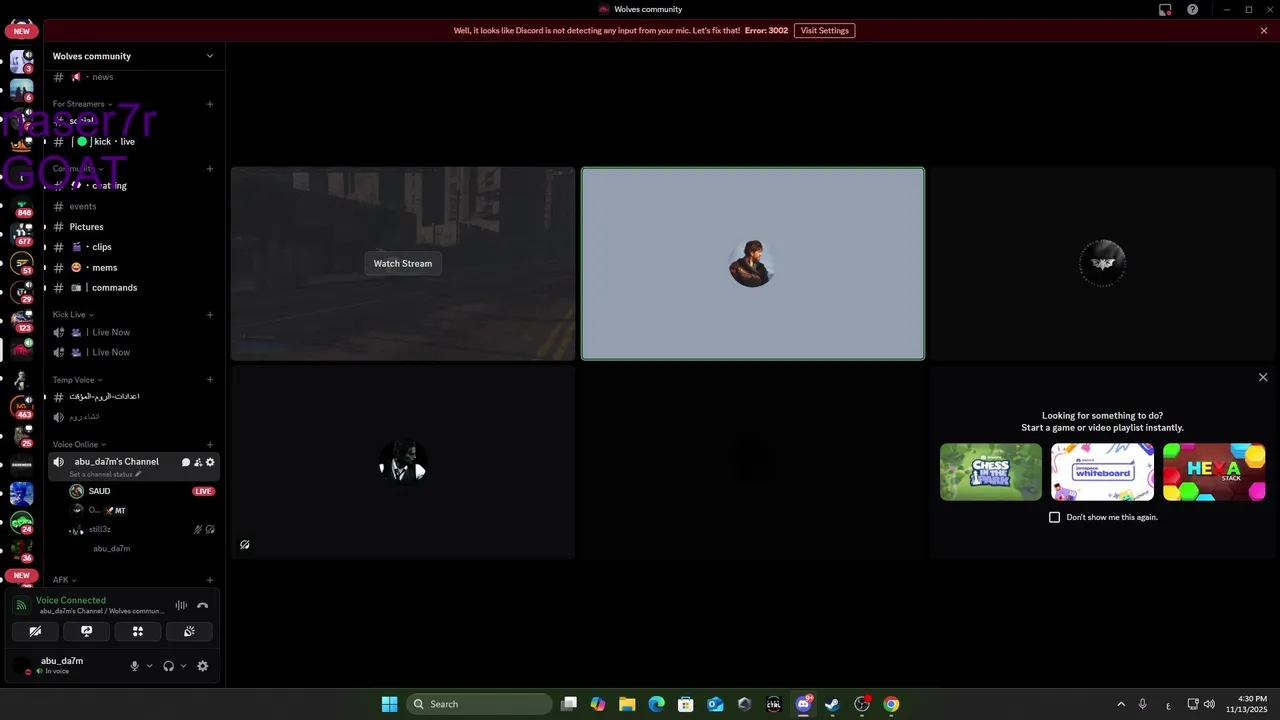Click the Voice Connected status text
This screenshot has height=720, width=1280.
pos(71,600)
